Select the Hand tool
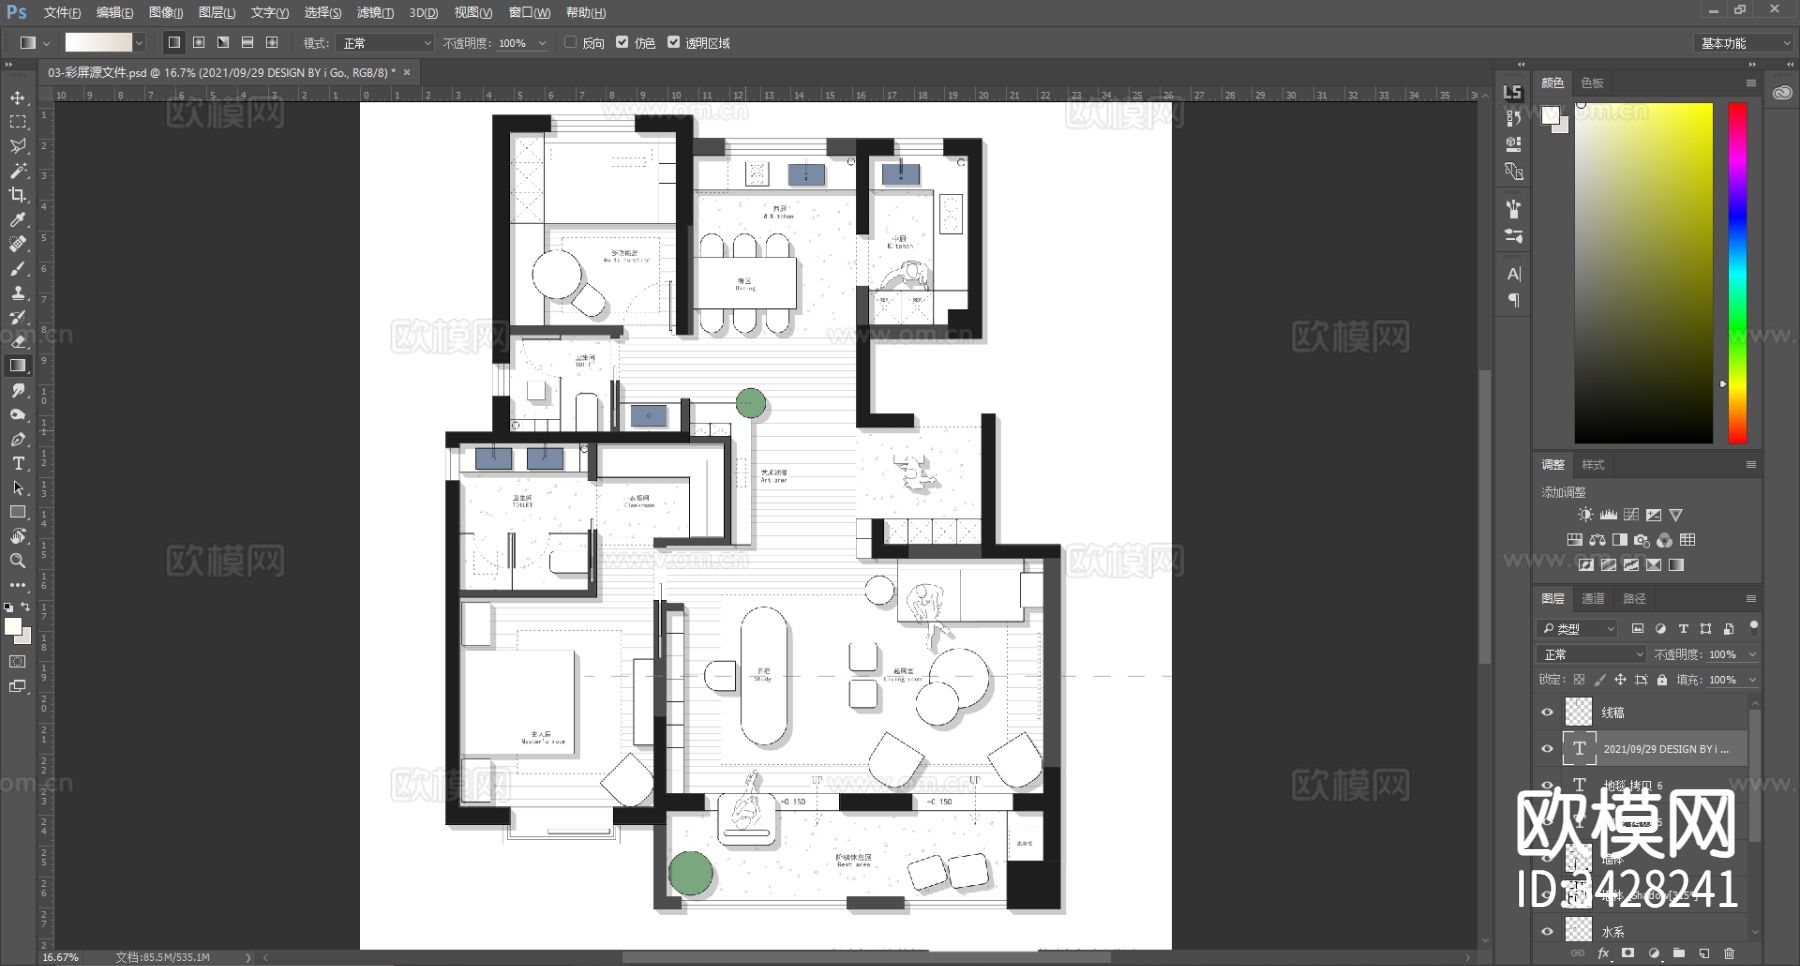Viewport: 1800px width, 966px height. click(x=18, y=536)
